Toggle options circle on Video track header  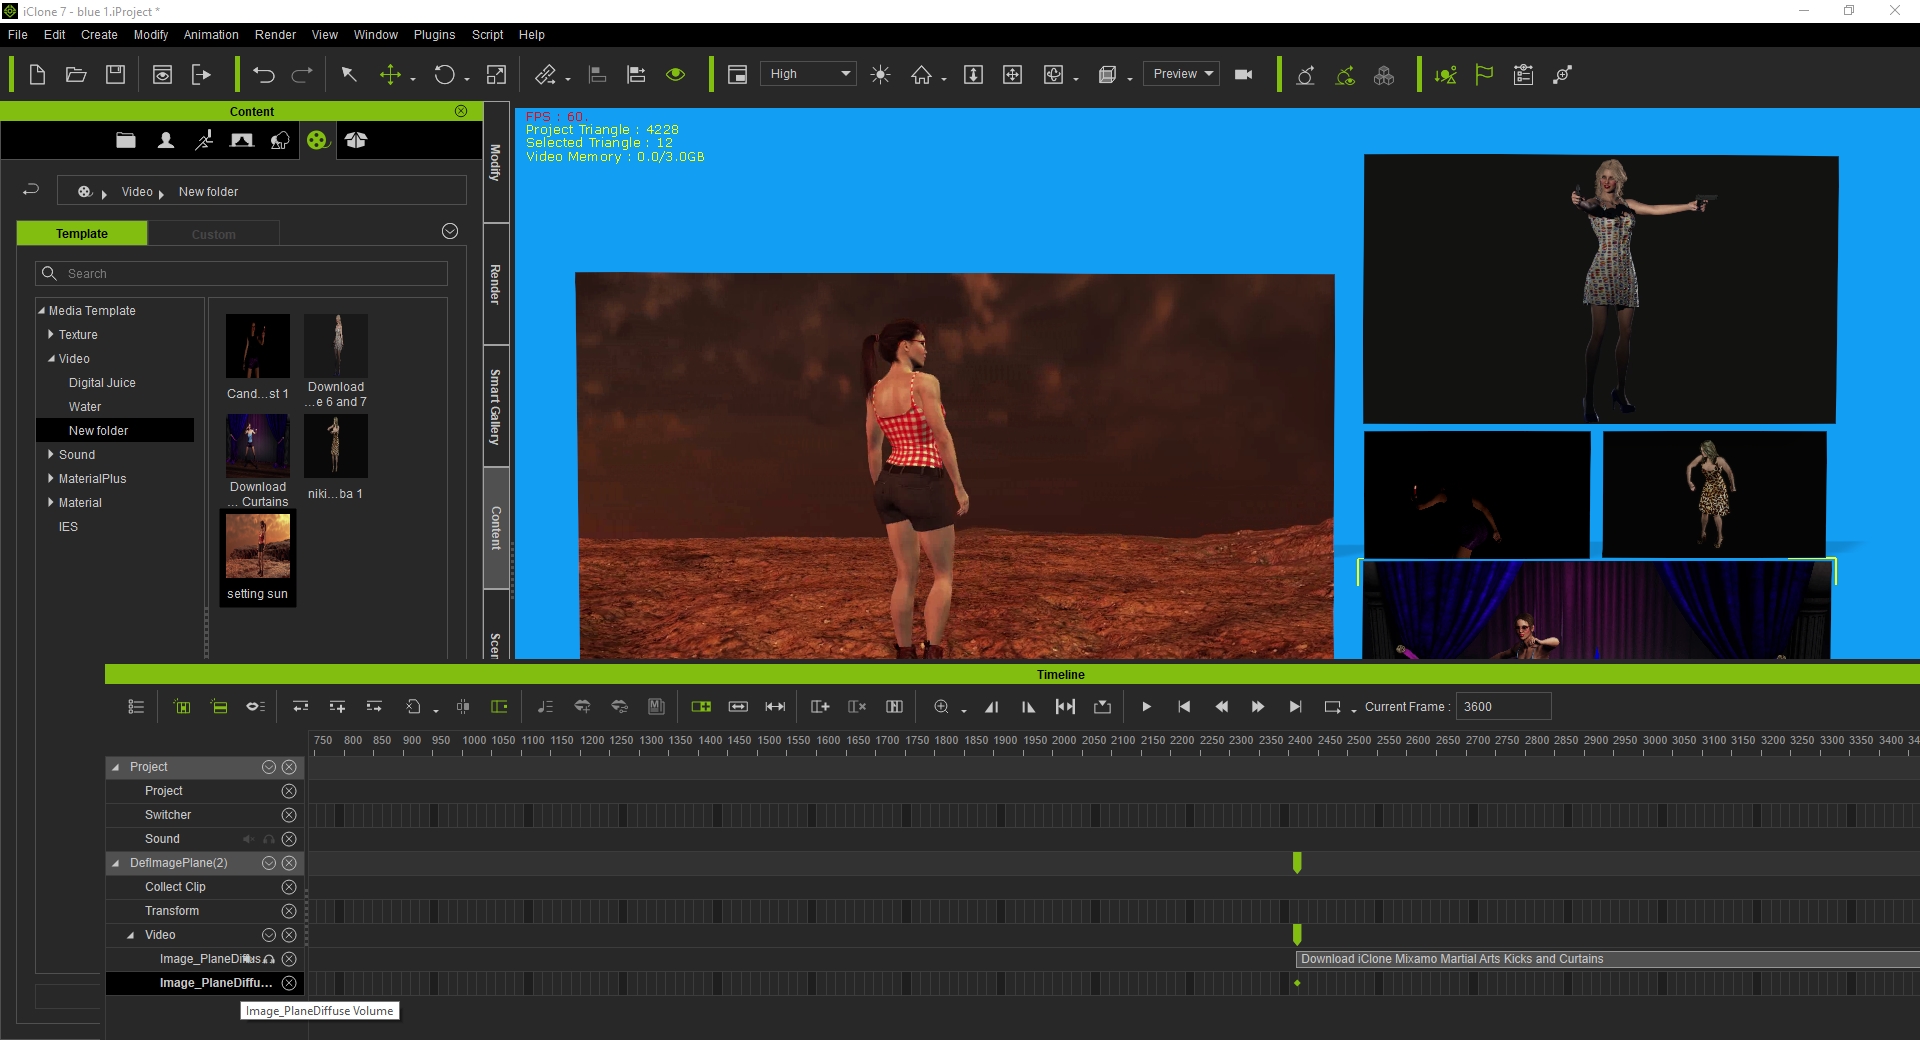[269, 935]
